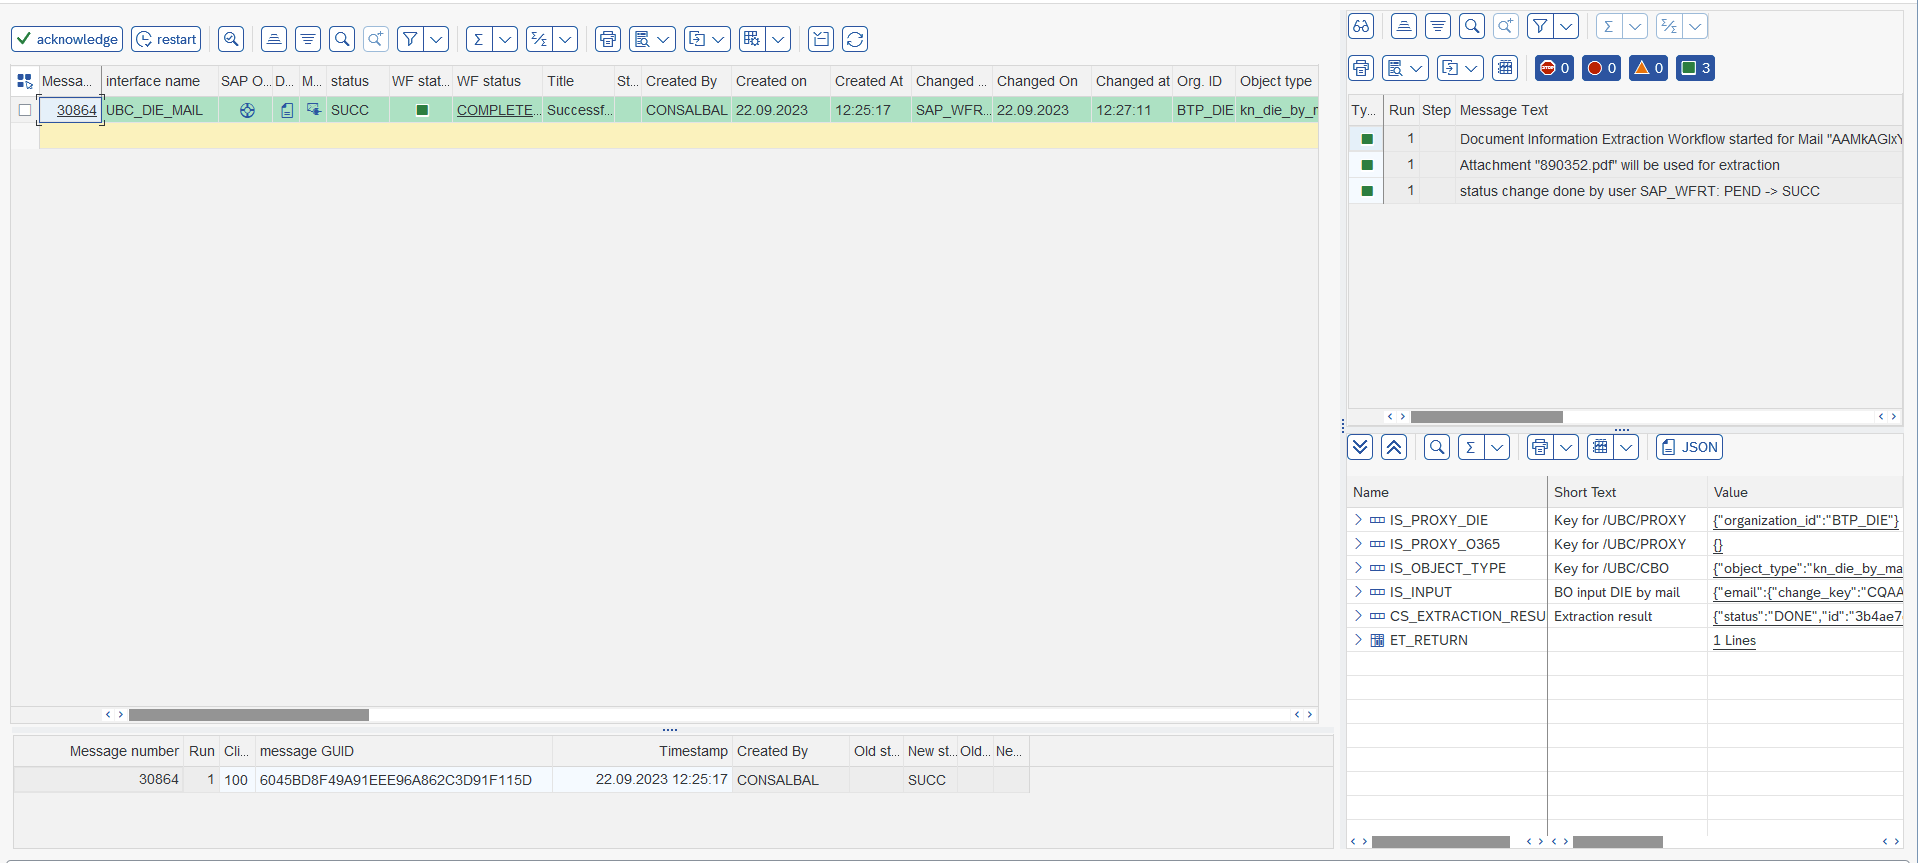Open the '1 Lines' value link
1918x863 pixels.
1734,640
